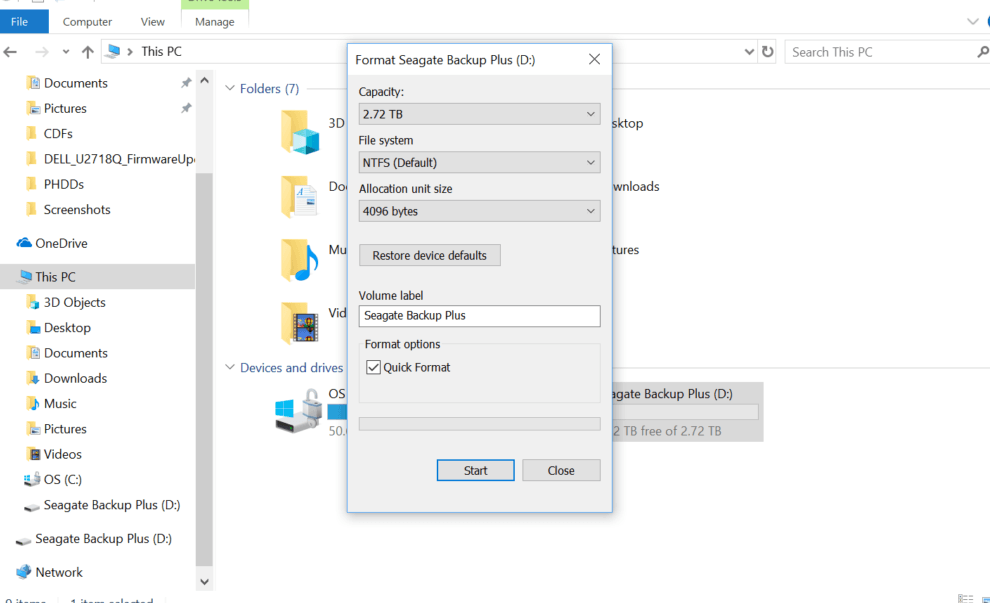The image size is (990, 603).
Task: Click navigation pane scroll up arrow
Action: [x=204, y=80]
